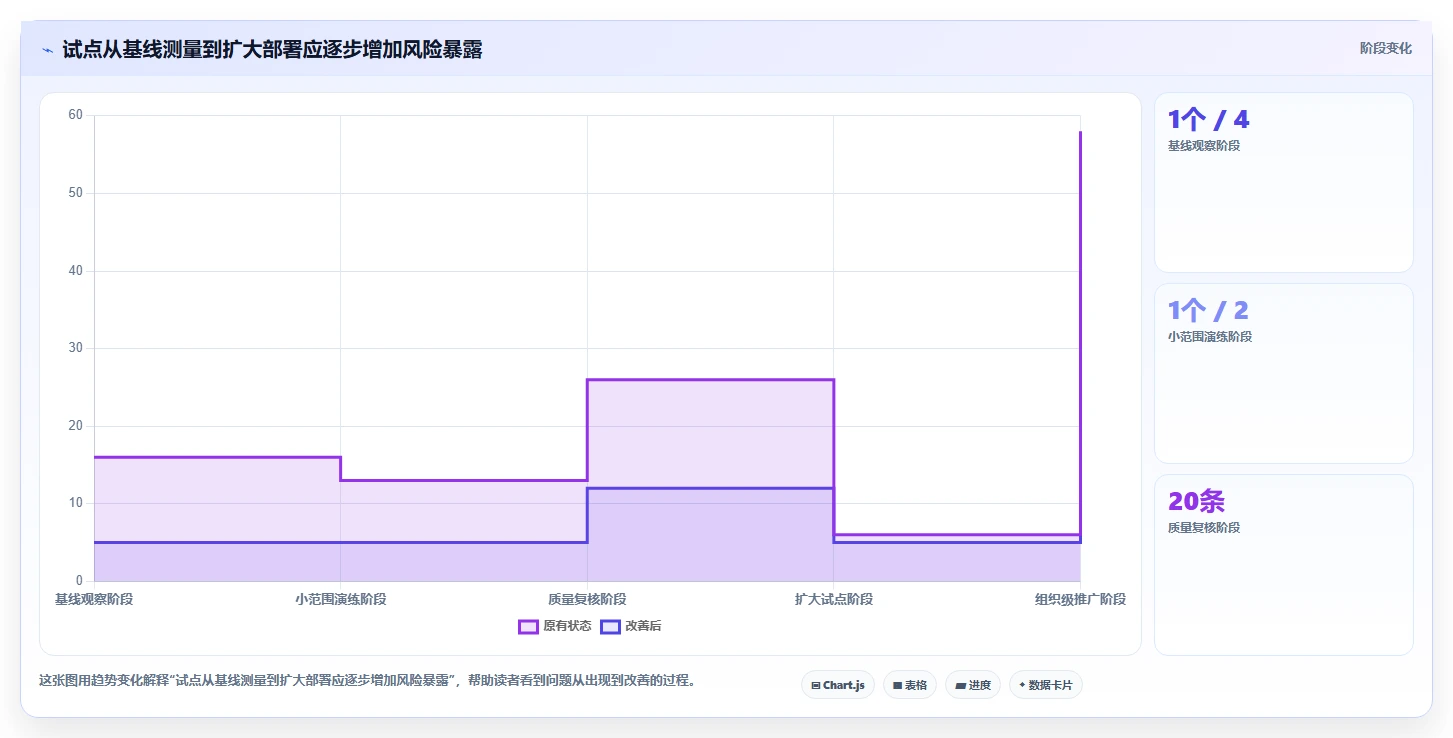Click the y-axis value 60
The image size is (1453, 738).
(x=75, y=115)
